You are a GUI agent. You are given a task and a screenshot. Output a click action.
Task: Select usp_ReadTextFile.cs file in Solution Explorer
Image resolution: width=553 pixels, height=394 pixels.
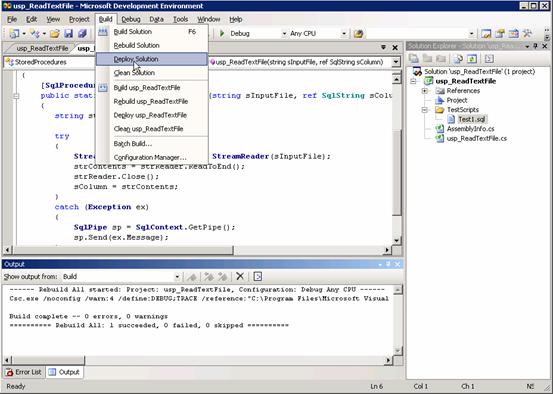coord(476,138)
